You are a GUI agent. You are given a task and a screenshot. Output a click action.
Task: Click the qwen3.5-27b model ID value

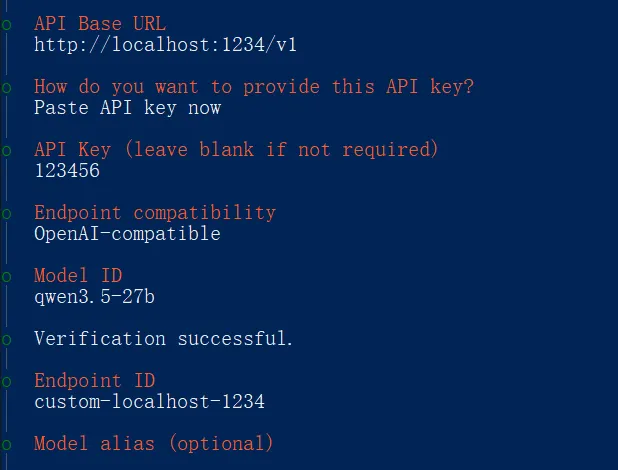point(94,297)
